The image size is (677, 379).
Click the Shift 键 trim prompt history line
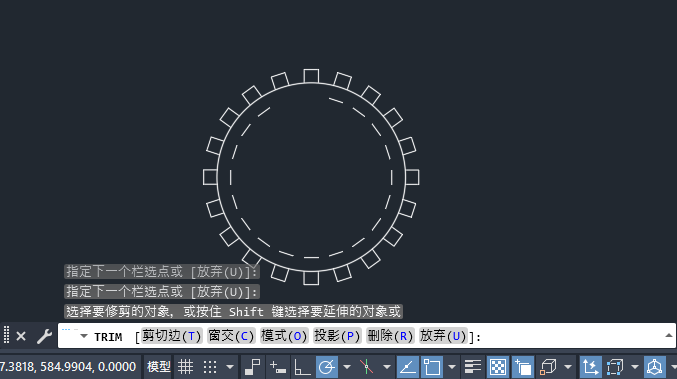tap(234, 312)
